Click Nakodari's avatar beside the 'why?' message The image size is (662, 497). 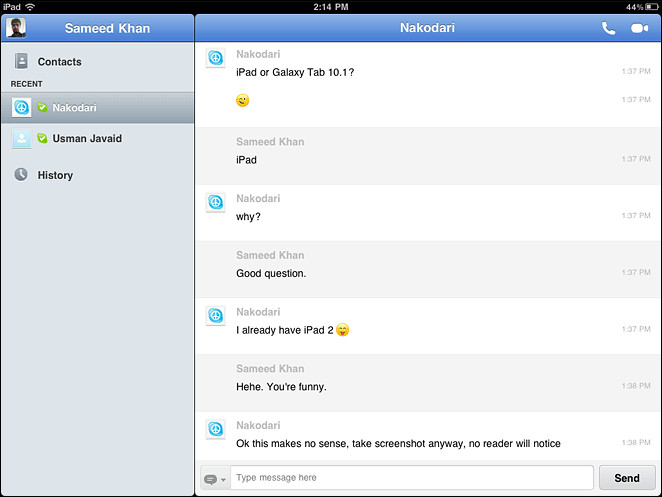point(215,202)
